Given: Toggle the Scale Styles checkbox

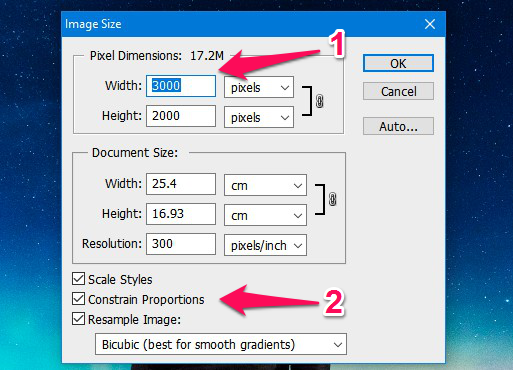Looking at the screenshot, I should (x=78, y=279).
